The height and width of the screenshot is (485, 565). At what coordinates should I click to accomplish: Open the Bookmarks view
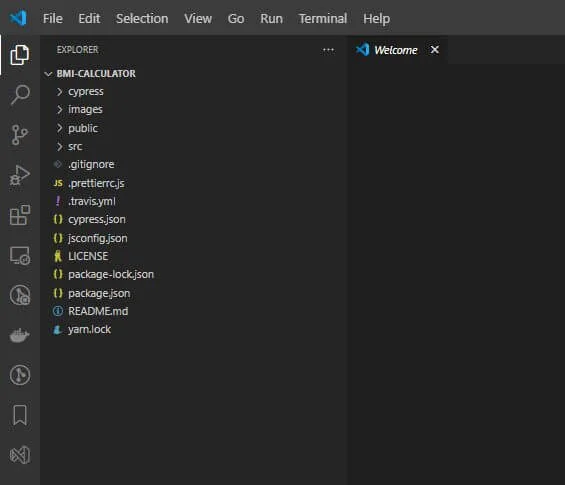[20, 415]
